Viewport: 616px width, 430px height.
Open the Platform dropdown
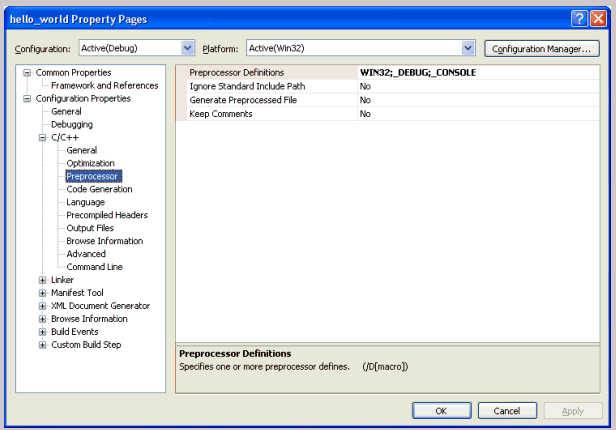(x=468, y=48)
